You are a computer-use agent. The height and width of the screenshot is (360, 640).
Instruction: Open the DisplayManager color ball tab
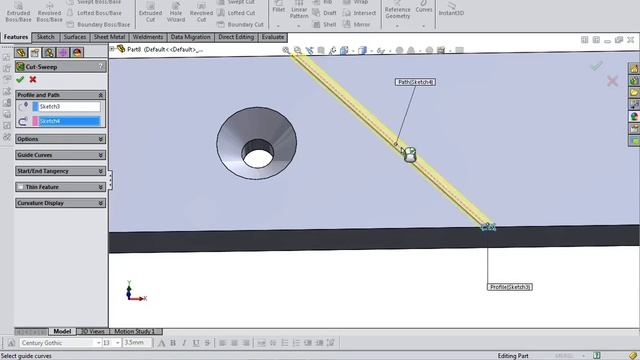(77, 52)
